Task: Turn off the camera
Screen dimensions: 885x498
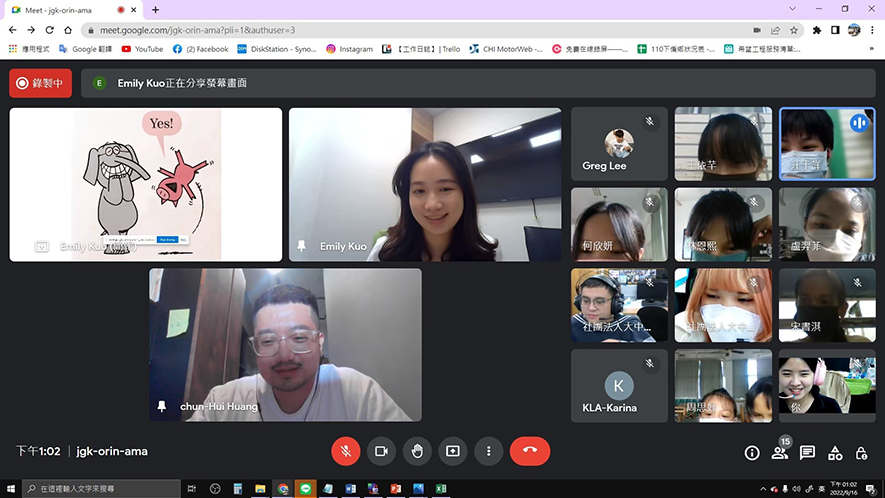Action: coord(381,451)
